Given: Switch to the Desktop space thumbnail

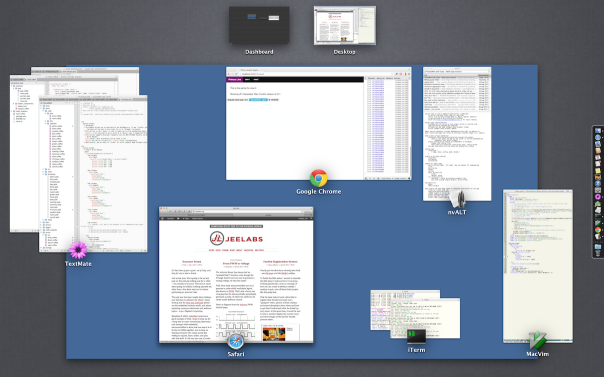Looking at the screenshot, I should tap(345, 25).
